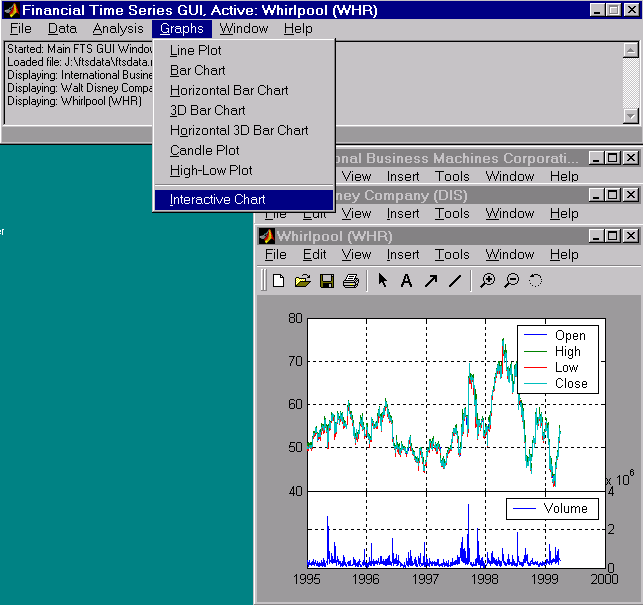Open Help menu in Whirlpool window
643x605 pixels.
pyautogui.click(x=564, y=255)
